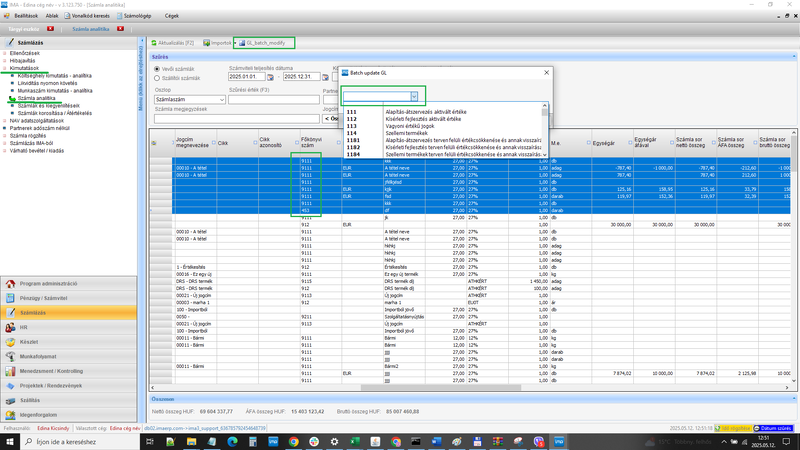Select Szállítói számlák radio button
The height and width of the screenshot is (450, 800).
point(157,78)
